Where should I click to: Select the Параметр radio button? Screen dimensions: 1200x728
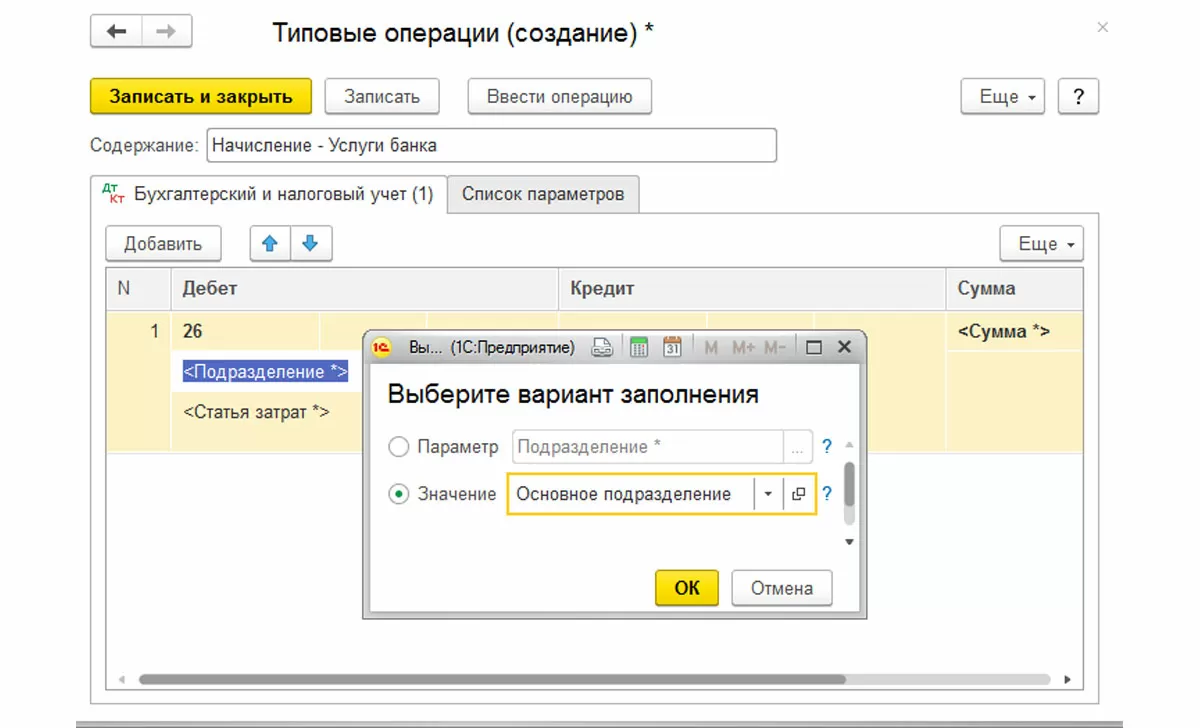(399, 447)
